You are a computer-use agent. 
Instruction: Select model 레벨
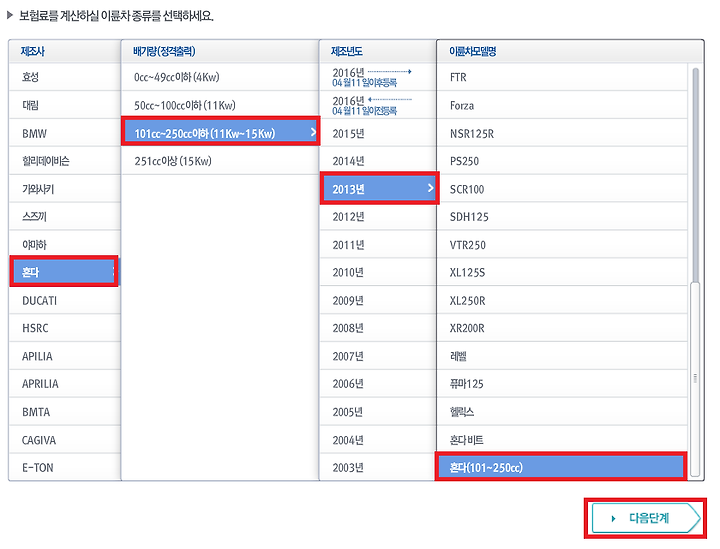point(562,356)
